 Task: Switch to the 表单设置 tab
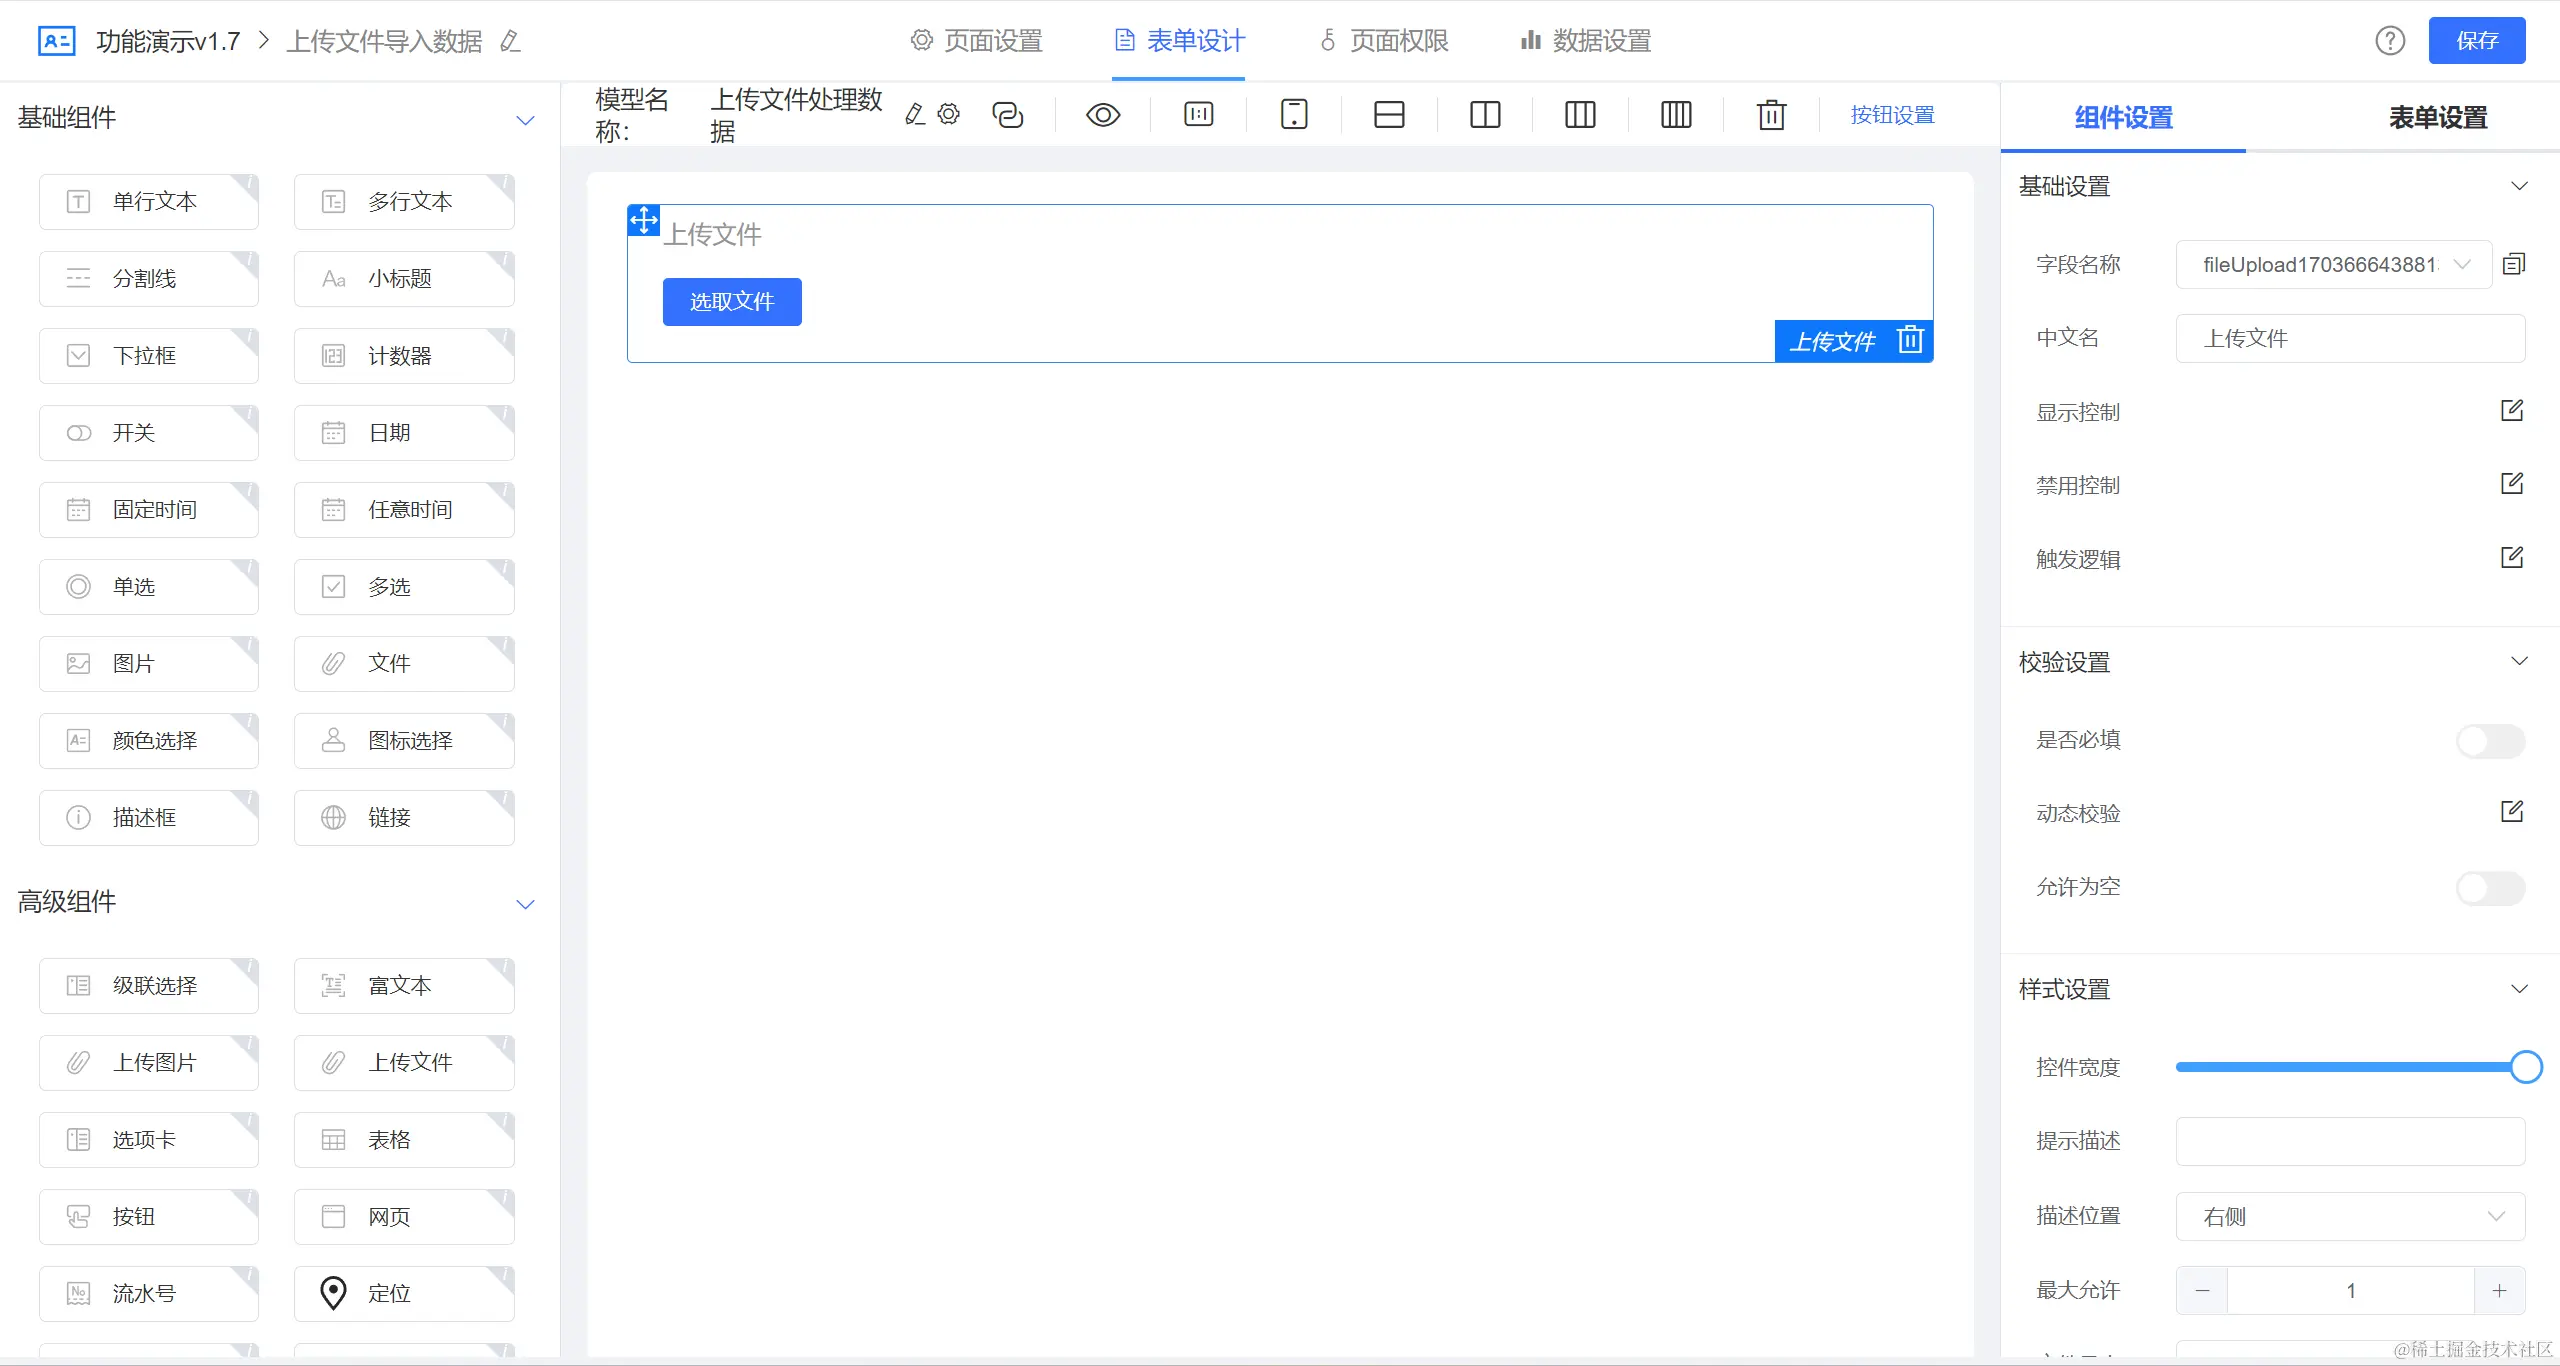click(x=2437, y=118)
